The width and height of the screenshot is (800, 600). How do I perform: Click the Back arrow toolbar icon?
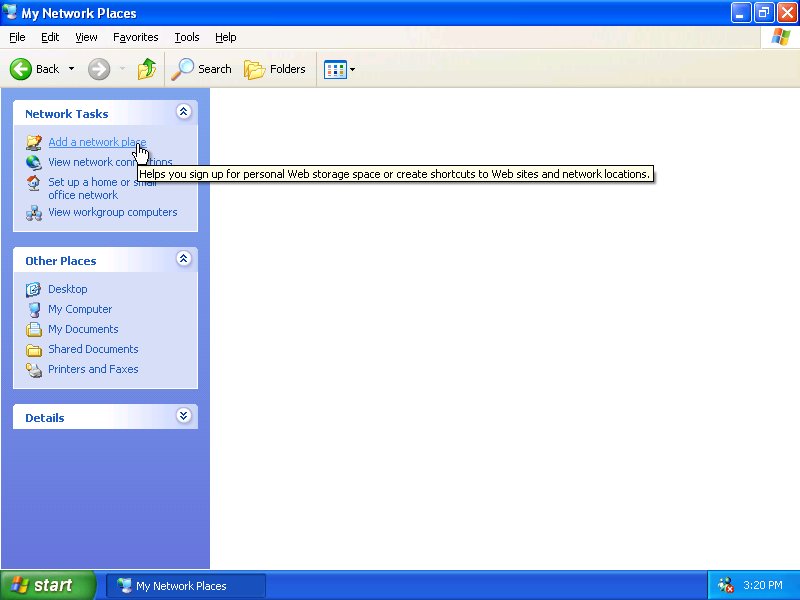point(22,69)
